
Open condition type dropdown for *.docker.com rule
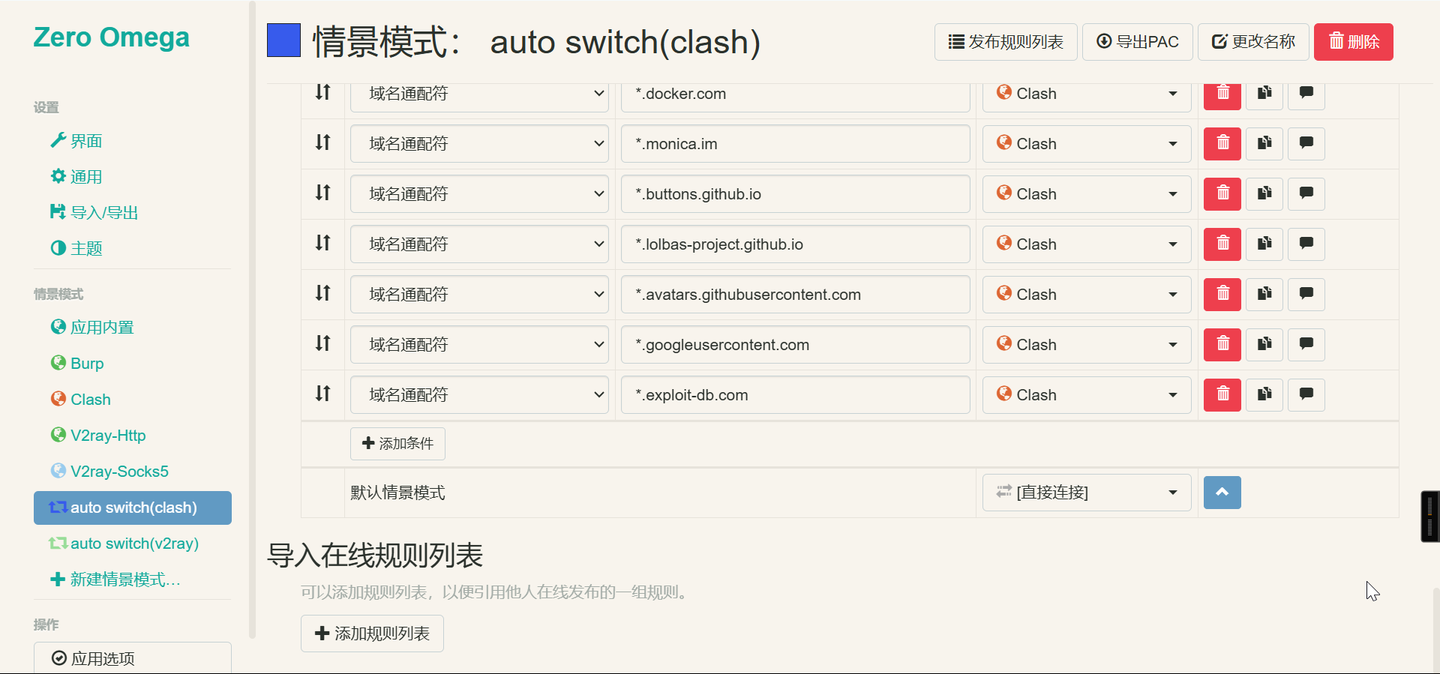click(478, 93)
